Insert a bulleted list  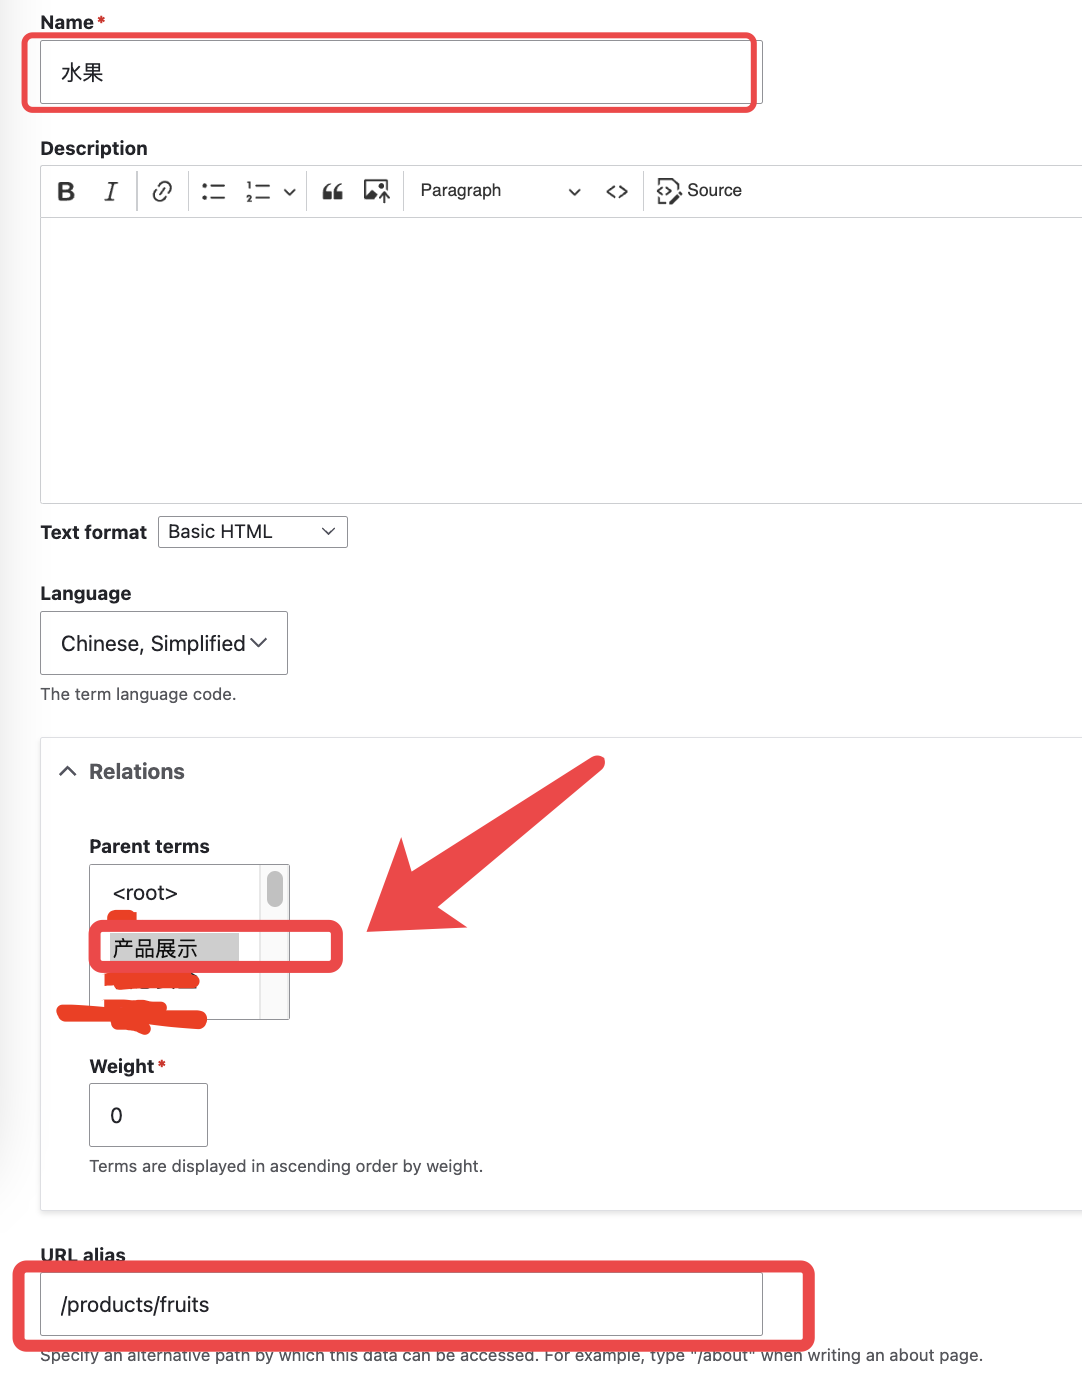(213, 191)
